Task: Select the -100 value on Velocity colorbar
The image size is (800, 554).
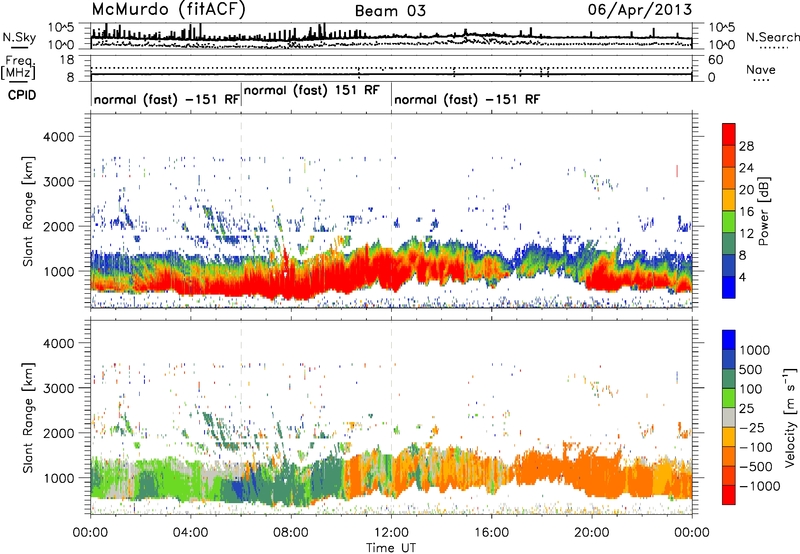Action: 755,447
